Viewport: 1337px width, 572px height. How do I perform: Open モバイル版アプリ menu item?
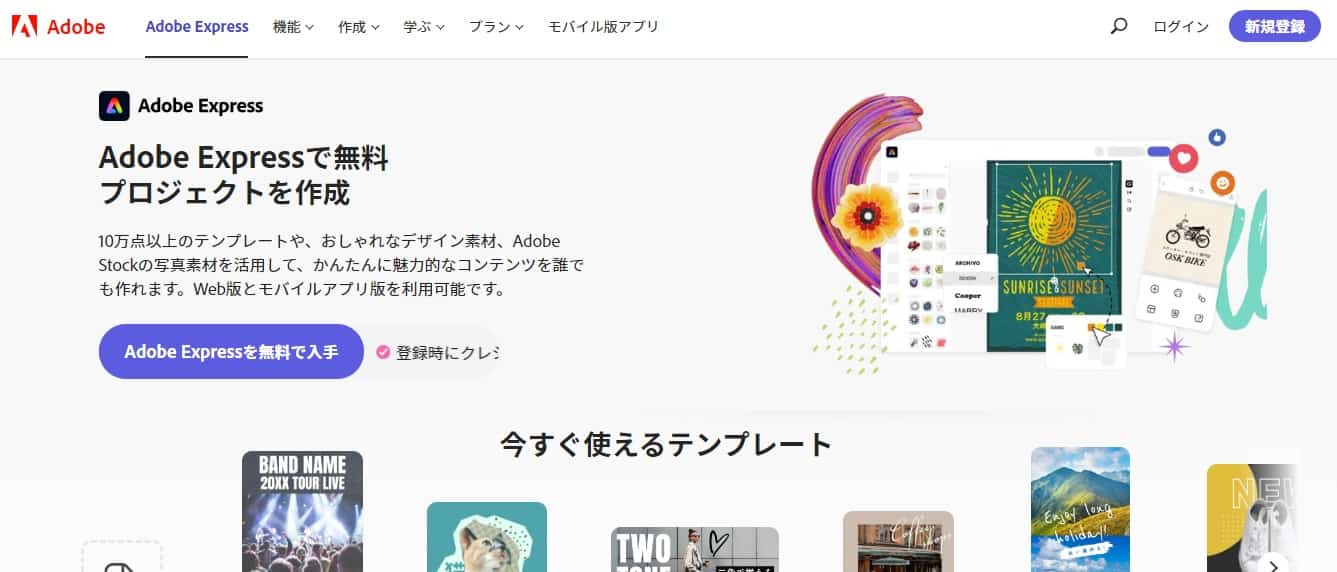(603, 27)
